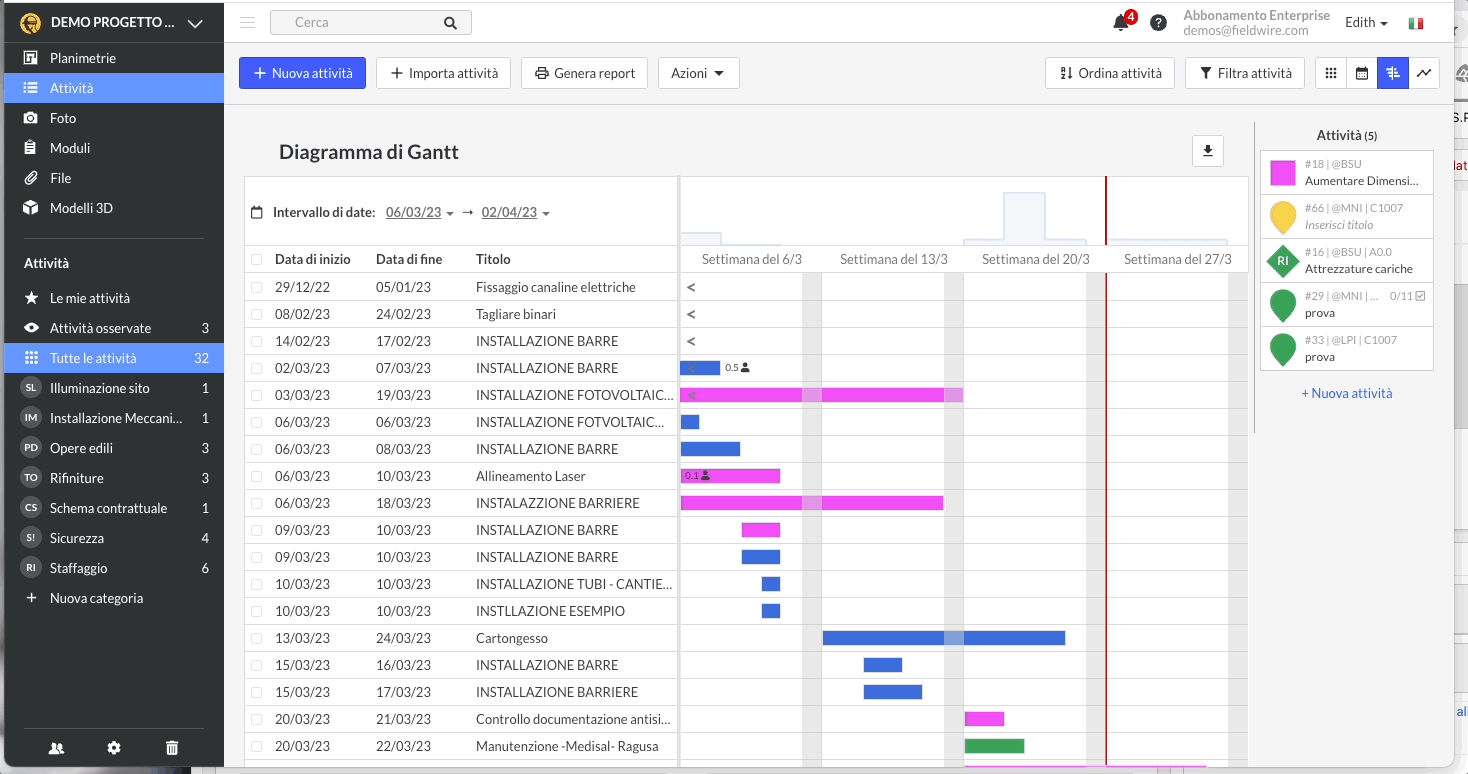
Task: Expand the Azioni dropdown
Action: [698, 73]
